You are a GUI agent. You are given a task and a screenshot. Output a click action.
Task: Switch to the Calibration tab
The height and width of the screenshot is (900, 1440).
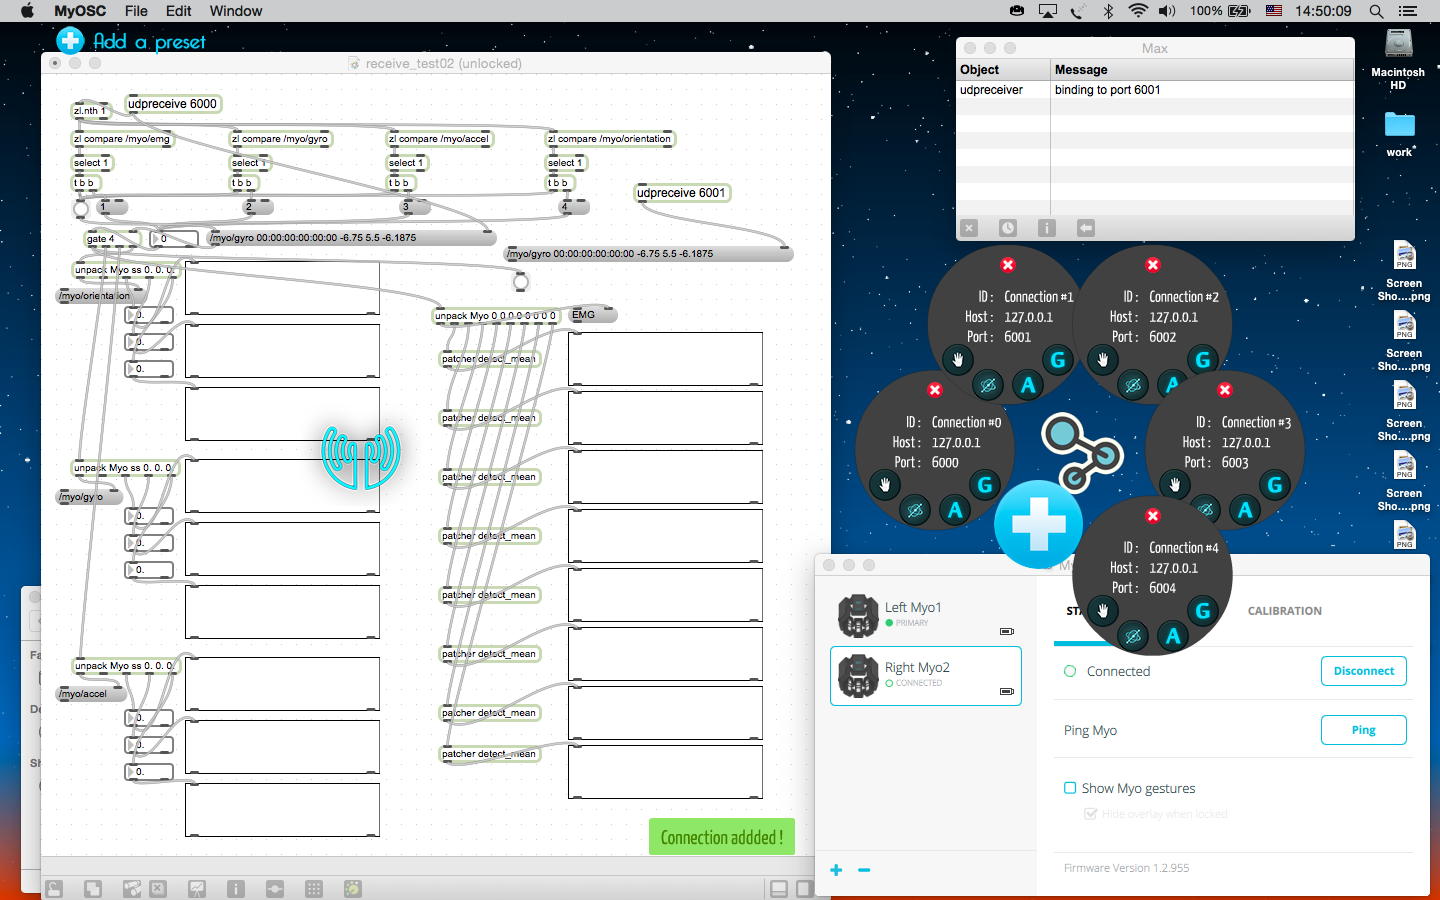pyautogui.click(x=1284, y=611)
